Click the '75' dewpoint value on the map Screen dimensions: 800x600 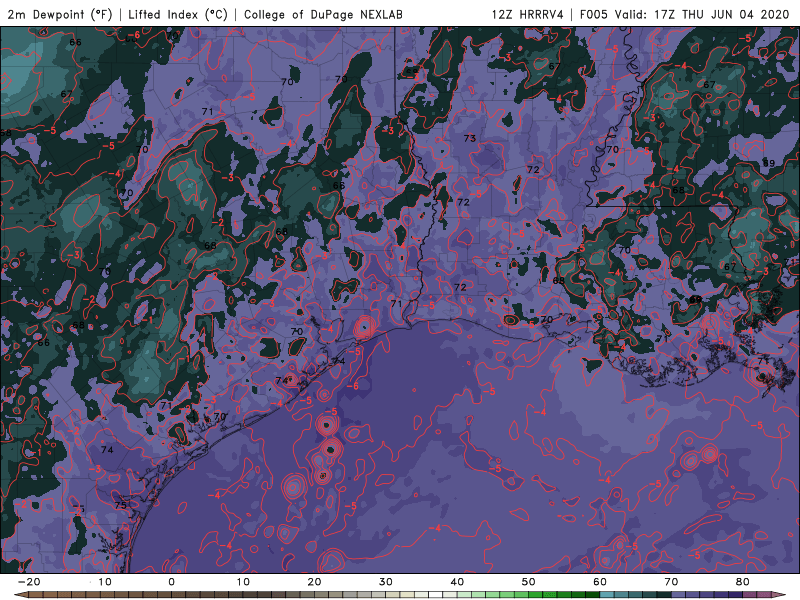pos(120,505)
